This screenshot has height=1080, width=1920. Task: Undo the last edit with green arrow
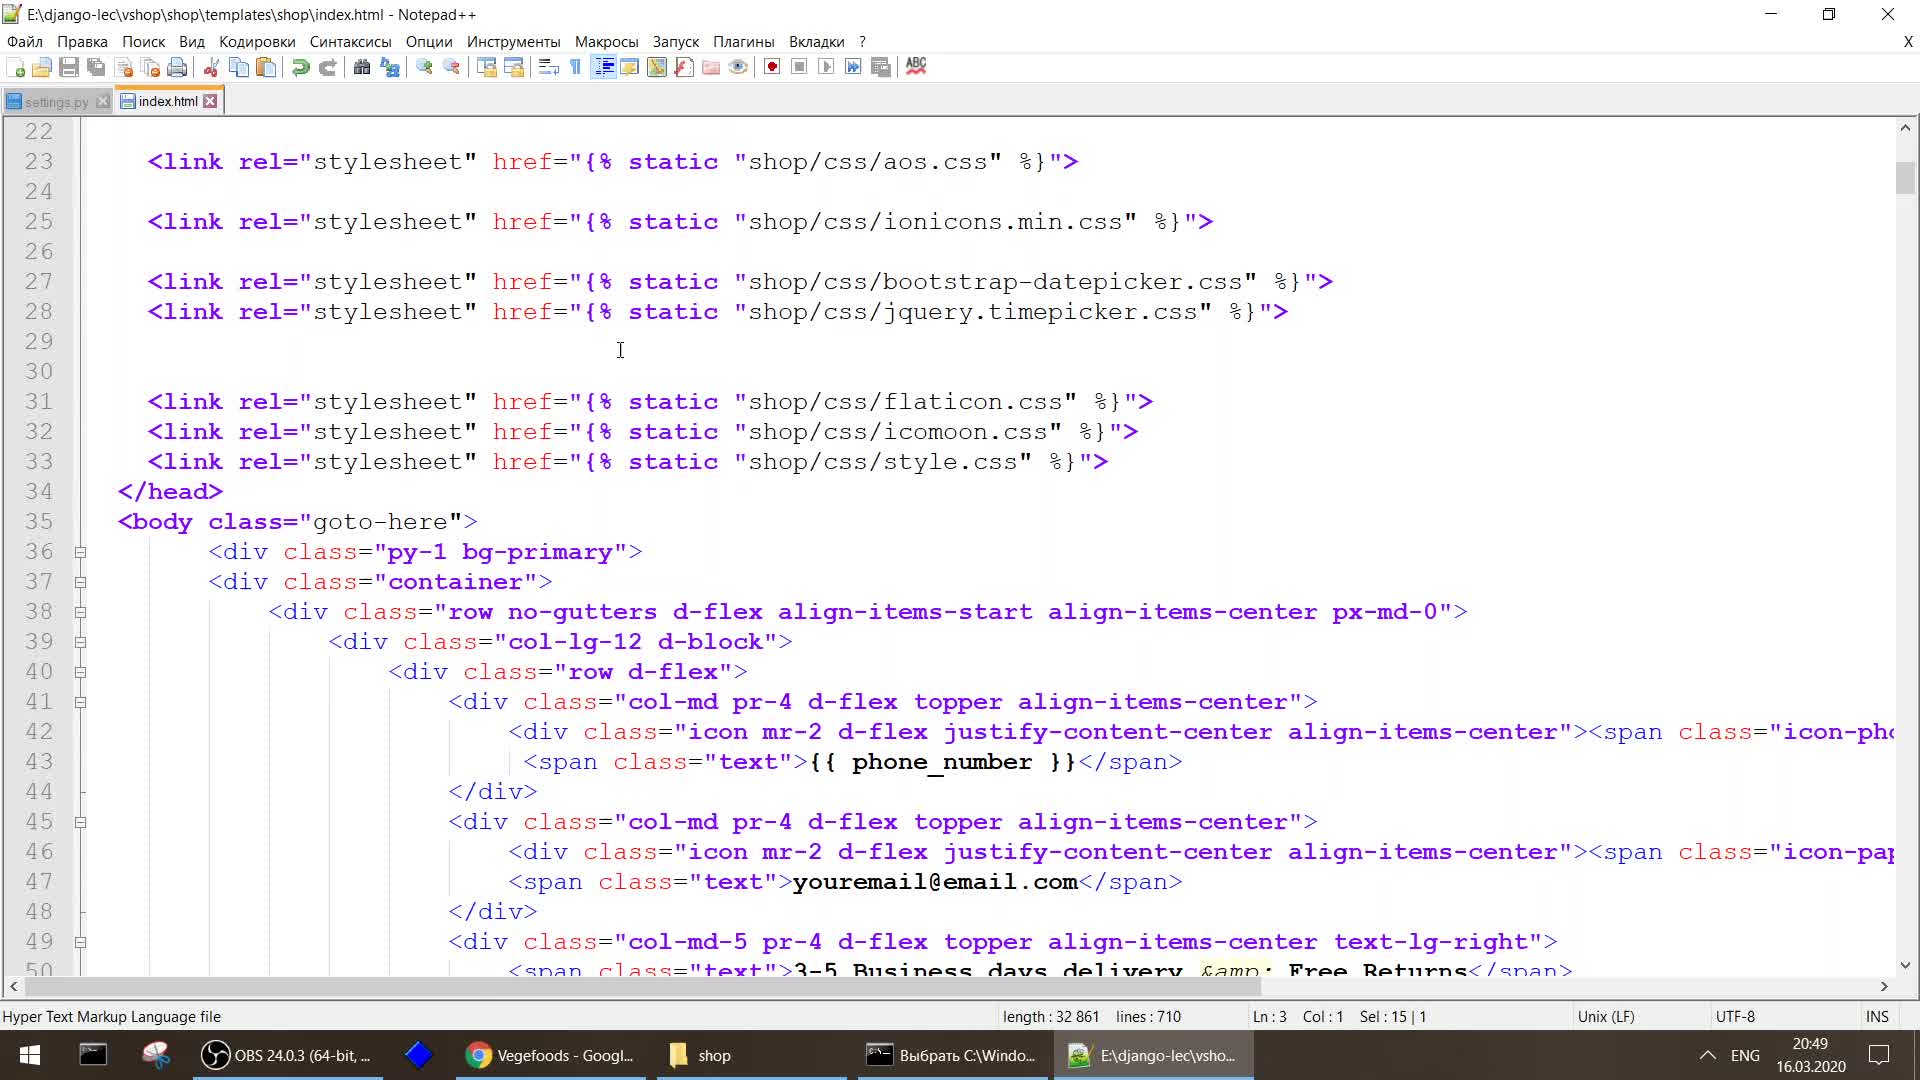(x=300, y=67)
